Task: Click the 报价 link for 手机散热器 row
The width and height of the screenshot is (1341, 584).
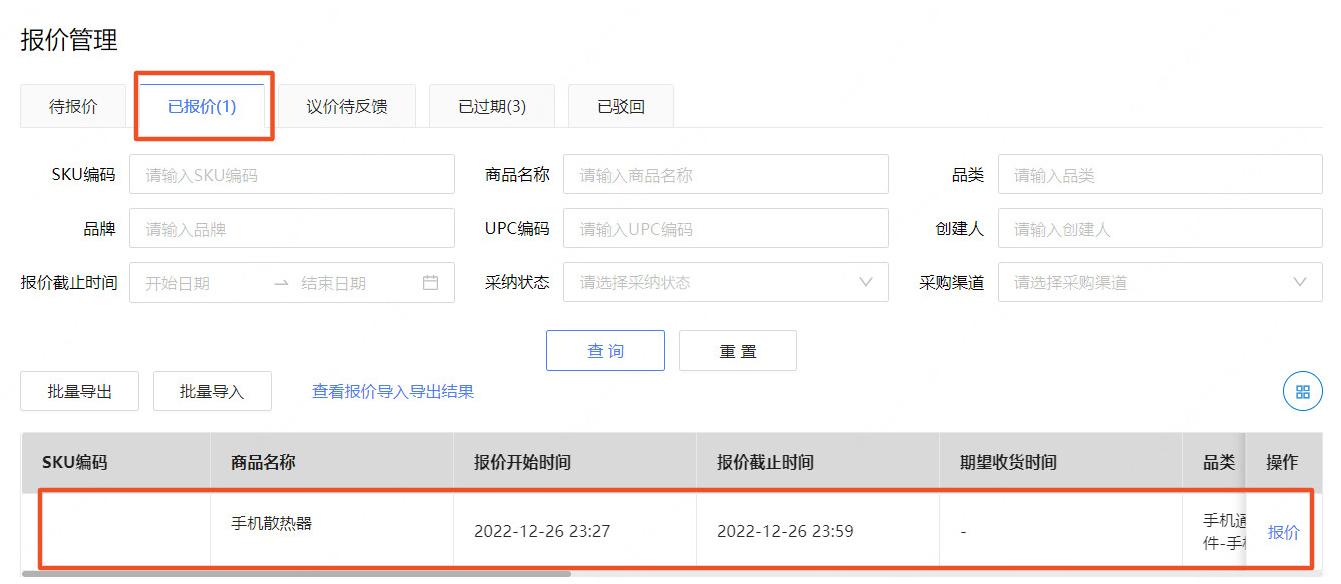Action: pos(1283,532)
